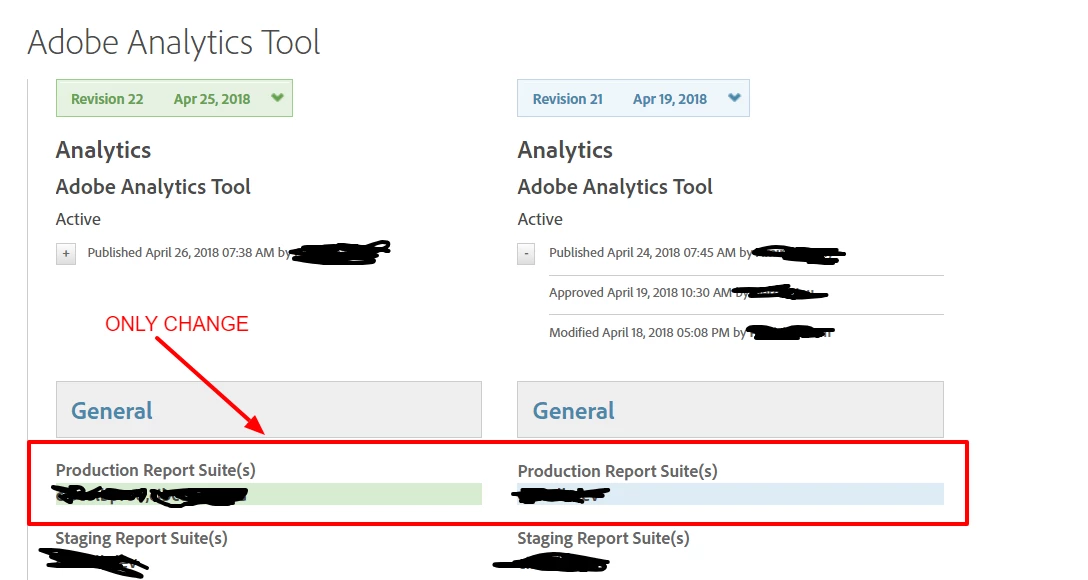This screenshot has width=1088, height=580.
Task: Click the 'Approved April 19, 2018 10:30 AM' entry
Action: (x=640, y=293)
